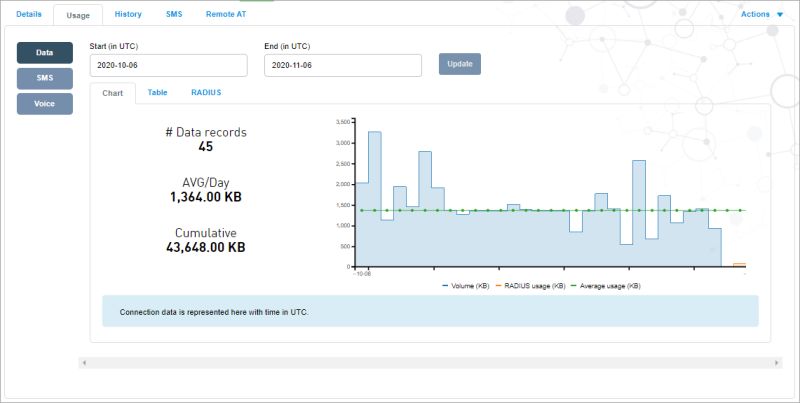
Task: Click the Update button
Action: click(460, 64)
